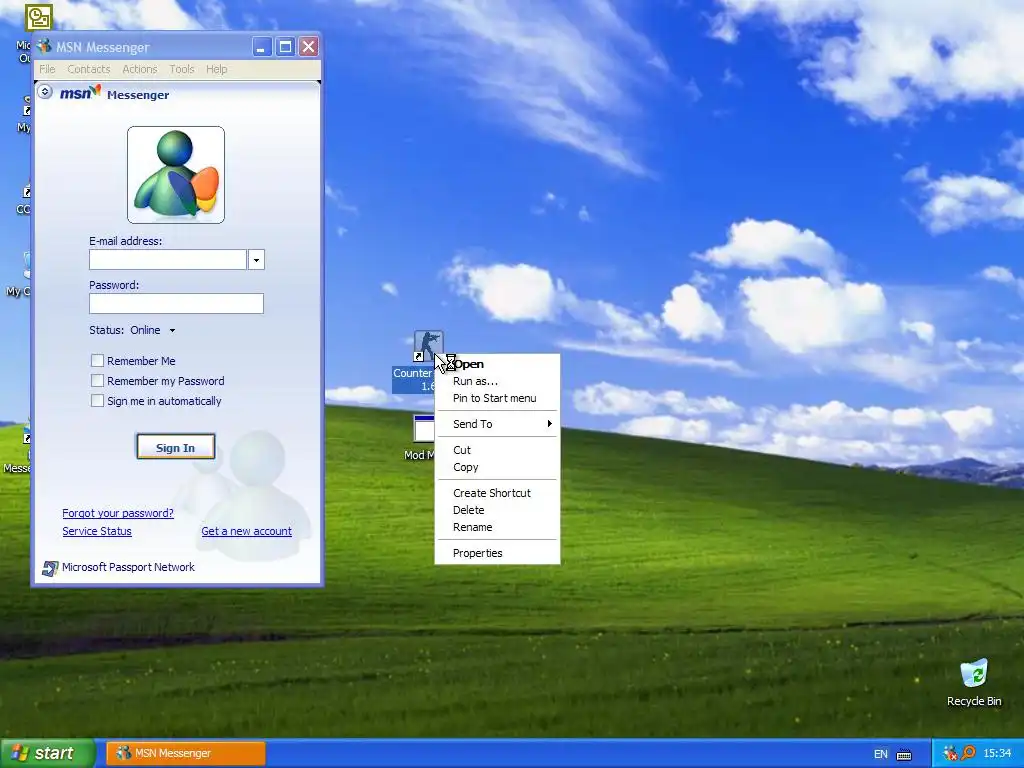The height and width of the screenshot is (768, 1024).
Task: Select the Counter-Strike 1.6 desktop shortcut icon
Action: 428,346
